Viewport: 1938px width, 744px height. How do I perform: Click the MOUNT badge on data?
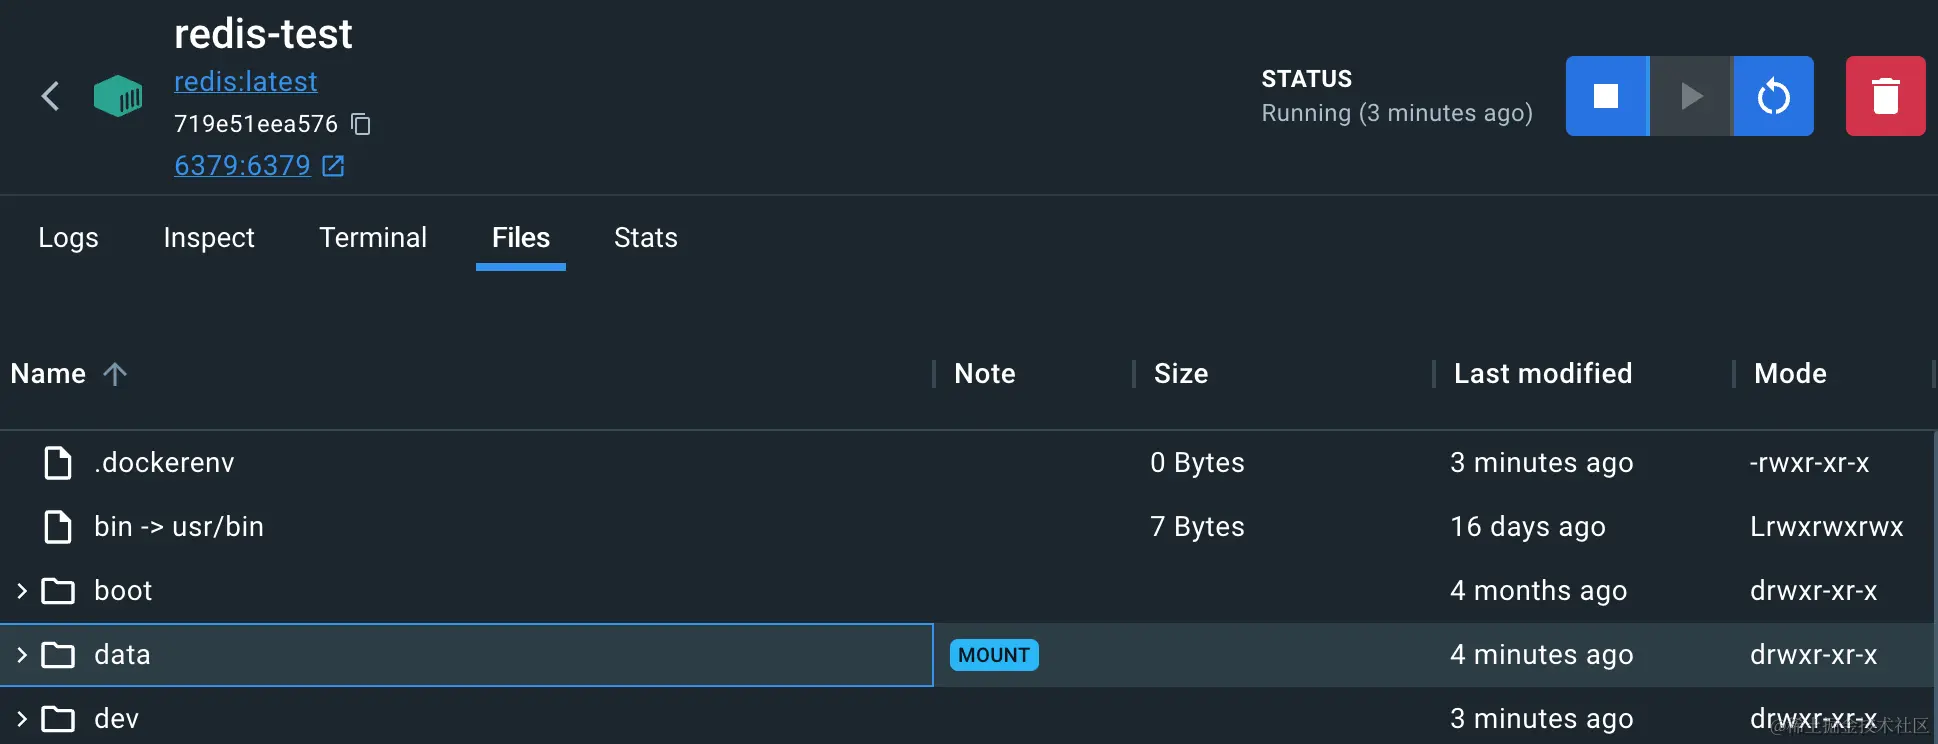coord(994,655)
